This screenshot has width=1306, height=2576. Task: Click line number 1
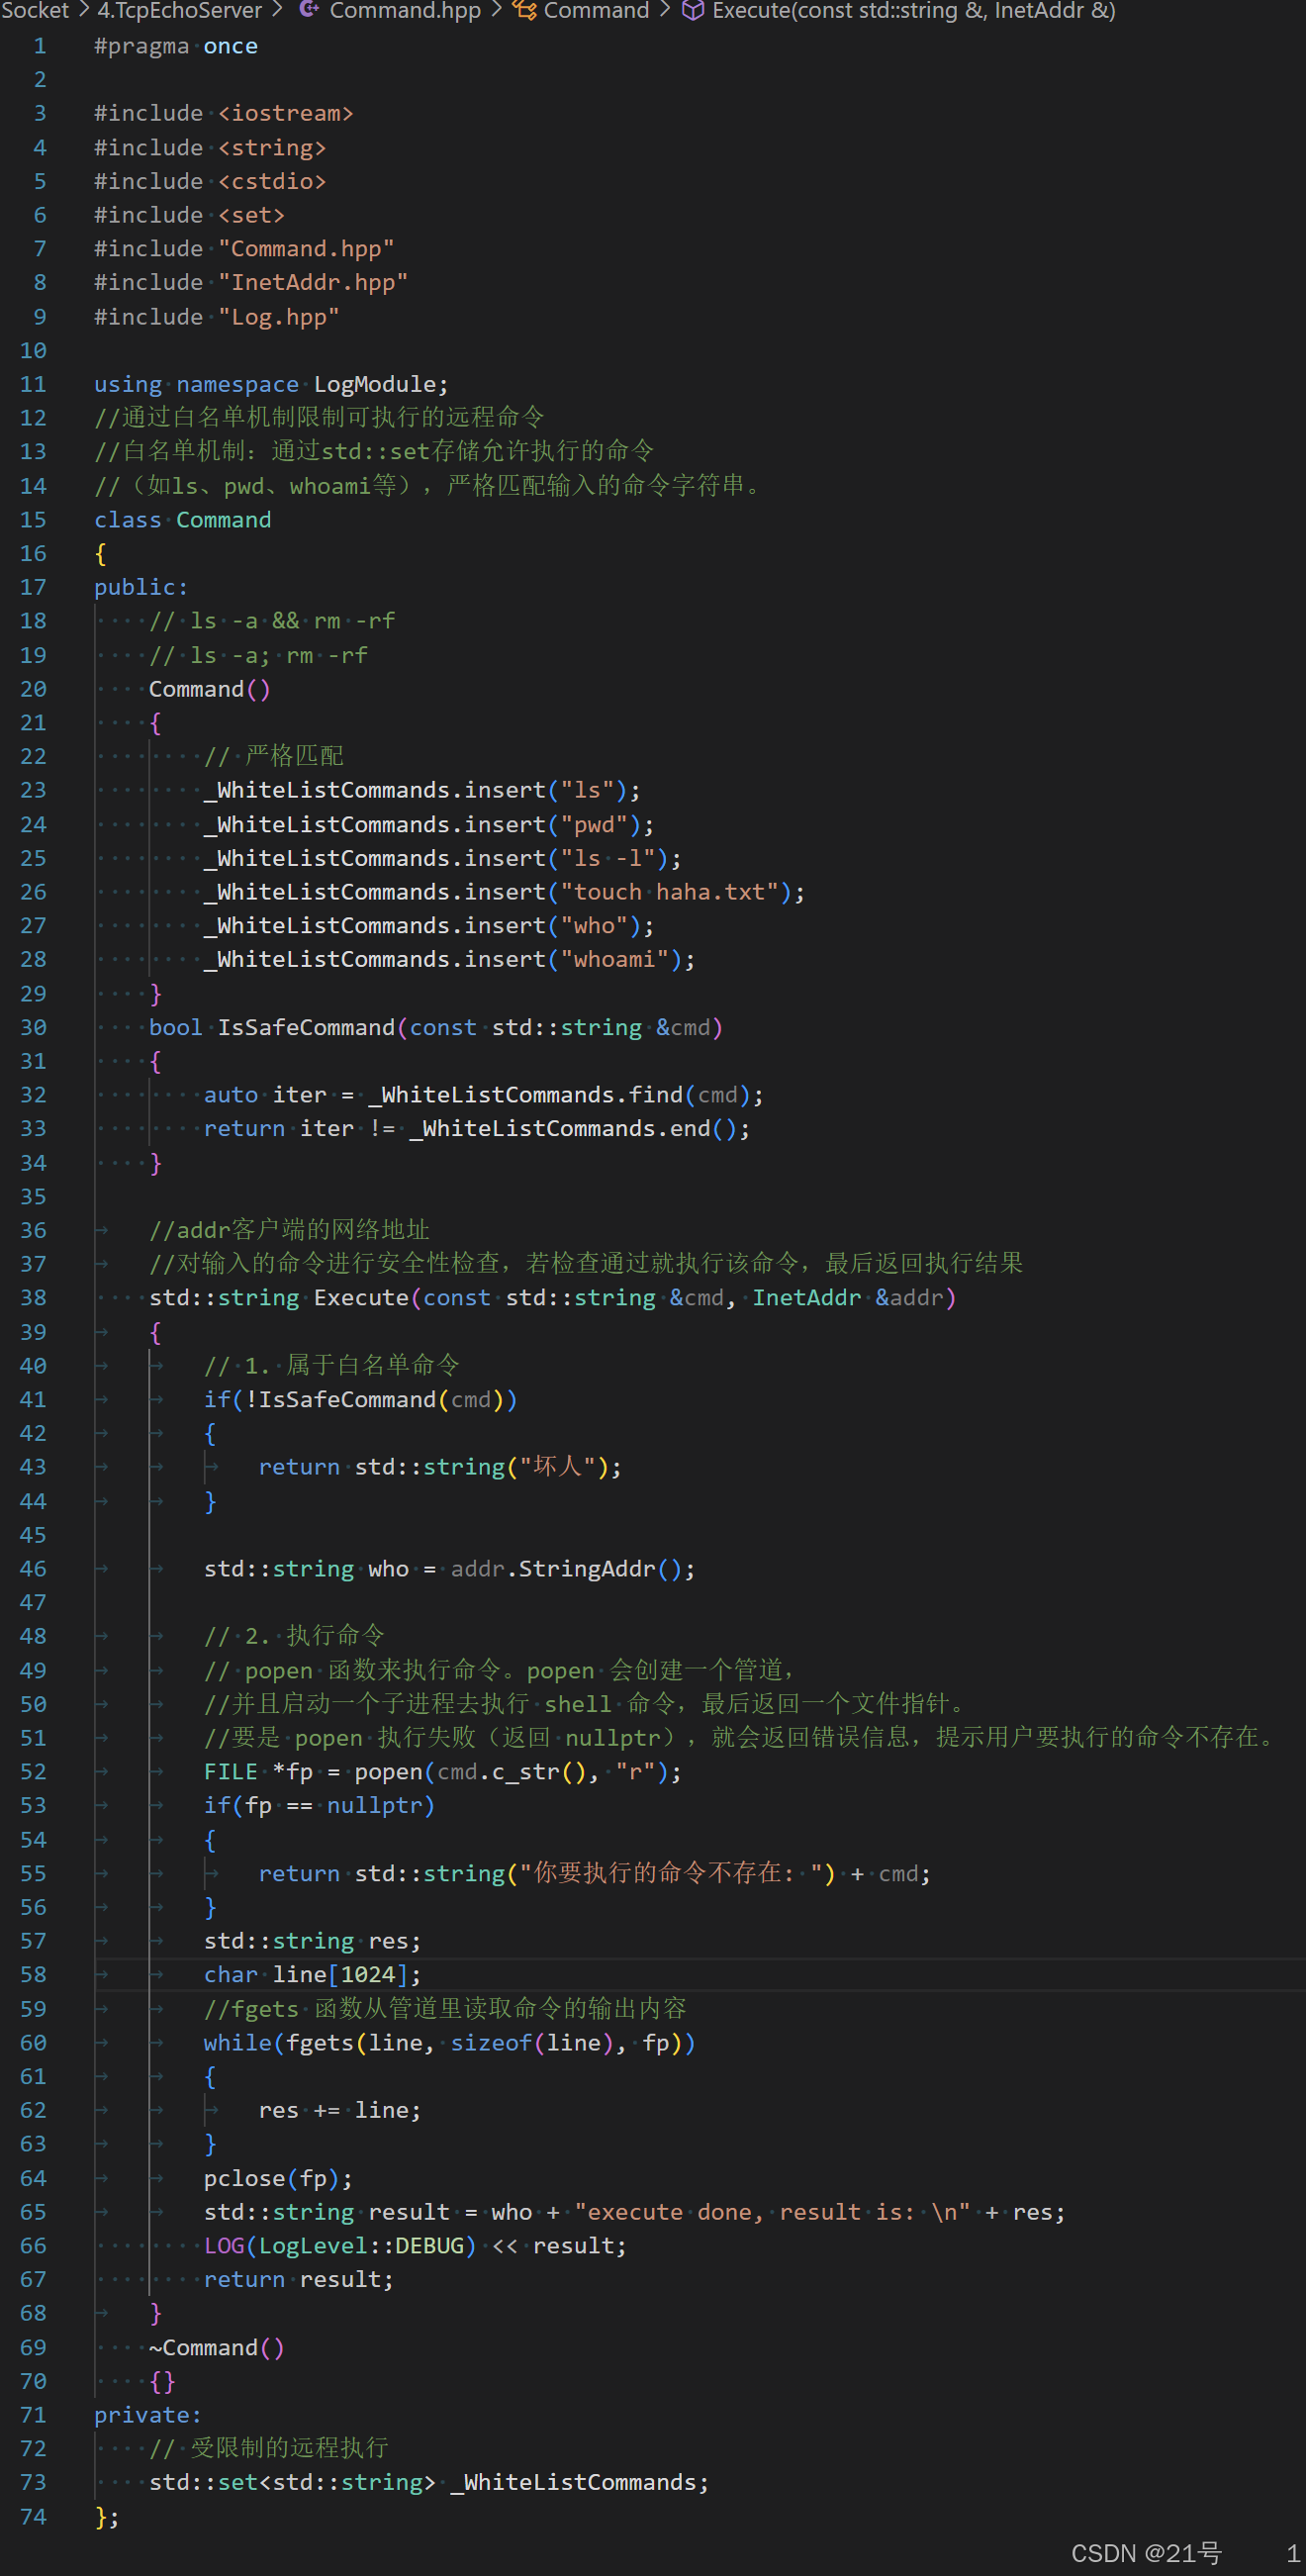point(40,46)
